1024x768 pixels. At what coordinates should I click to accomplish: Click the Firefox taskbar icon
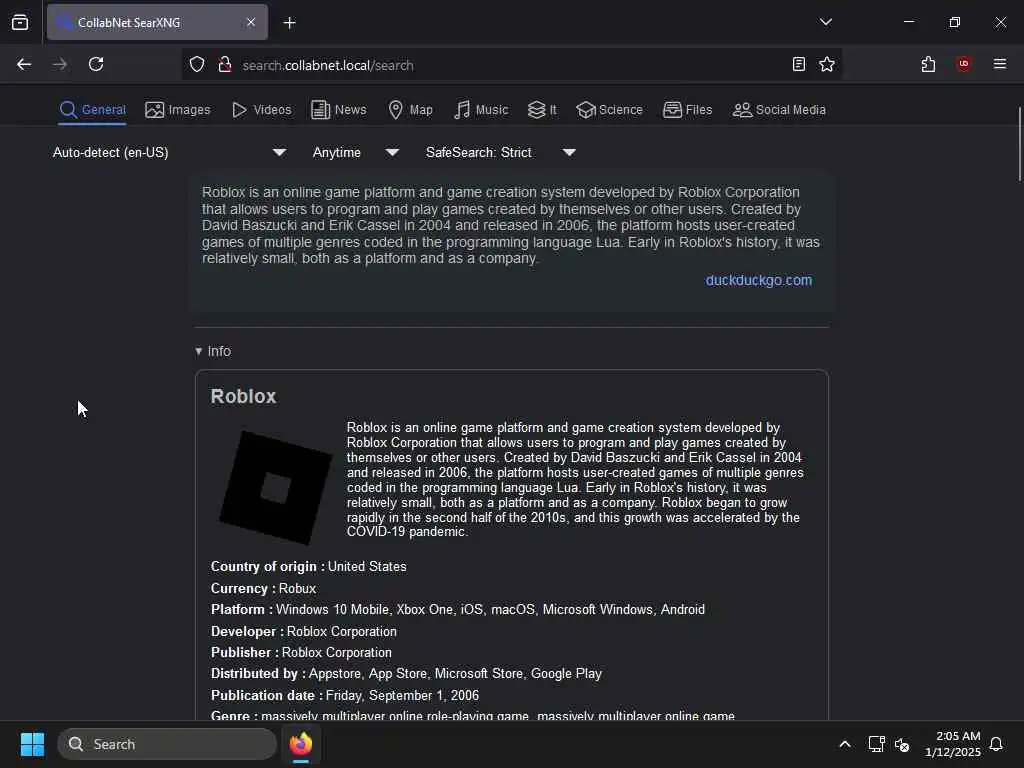301,744
